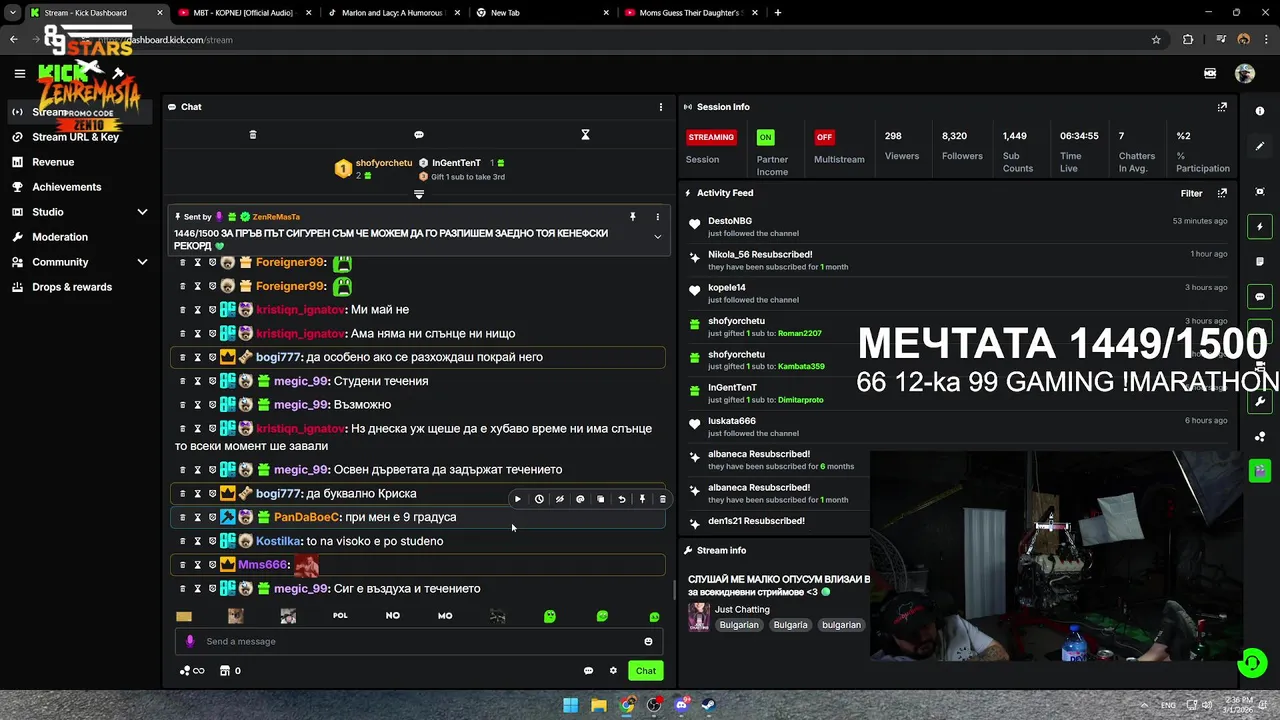This screenshot has width=1280, height=720.
Task: Select the Just Chatting category link
Action: pyautogui.click(x=742, y=609)
